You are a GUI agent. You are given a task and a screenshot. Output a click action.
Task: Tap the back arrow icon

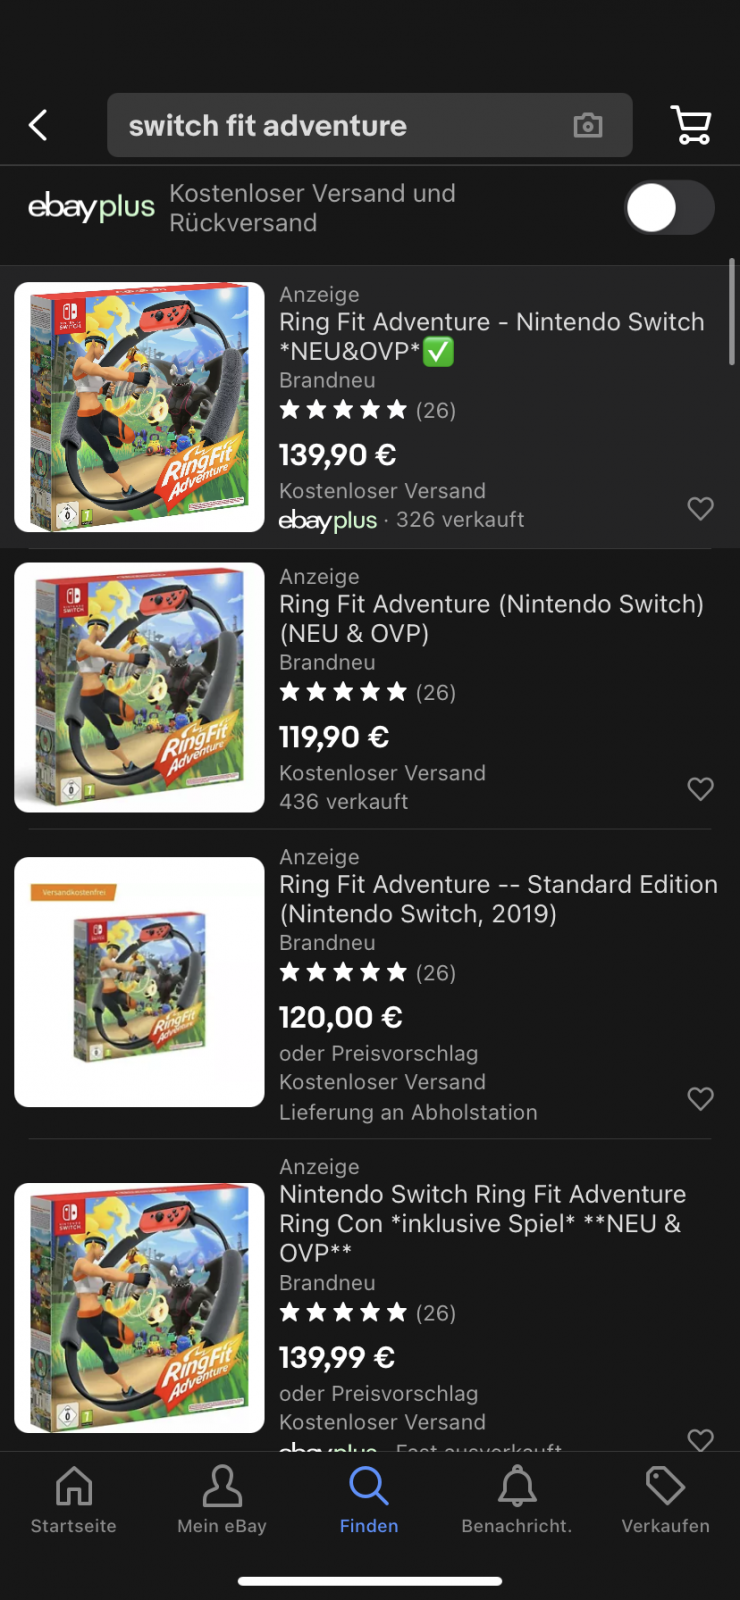(x=38, y=125)
